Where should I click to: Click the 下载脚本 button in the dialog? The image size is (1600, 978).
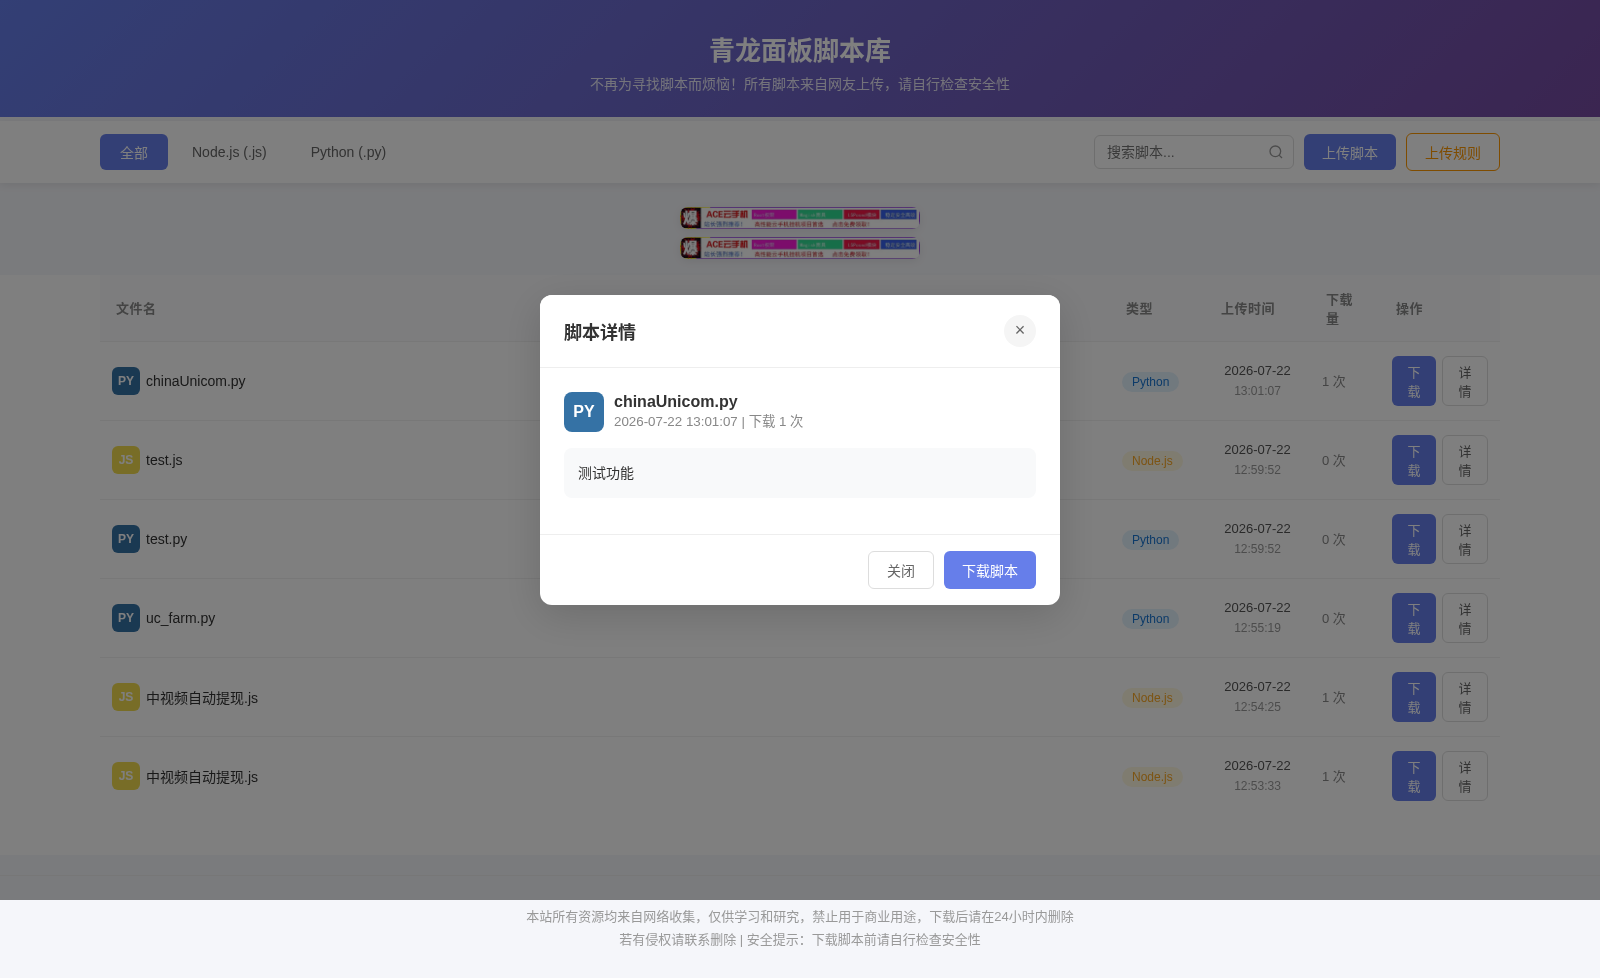coord(990,570)
